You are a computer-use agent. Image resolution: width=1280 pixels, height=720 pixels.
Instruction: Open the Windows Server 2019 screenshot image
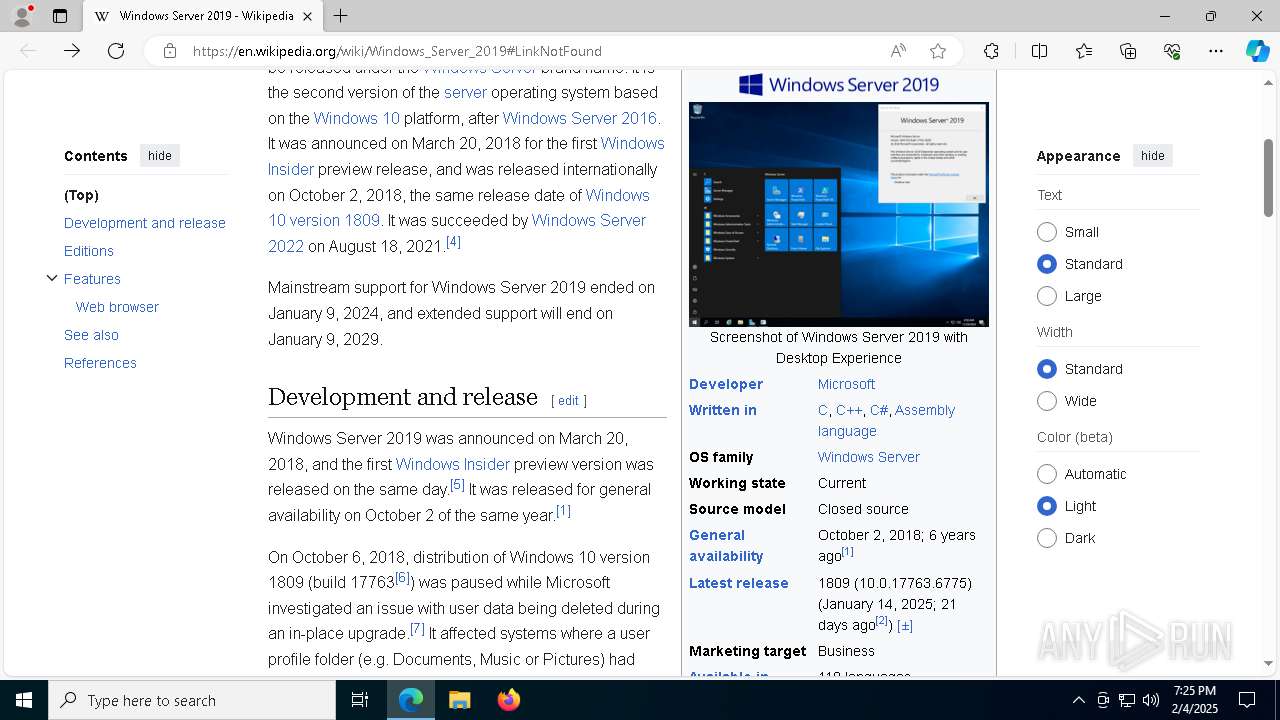pos(839,214)
